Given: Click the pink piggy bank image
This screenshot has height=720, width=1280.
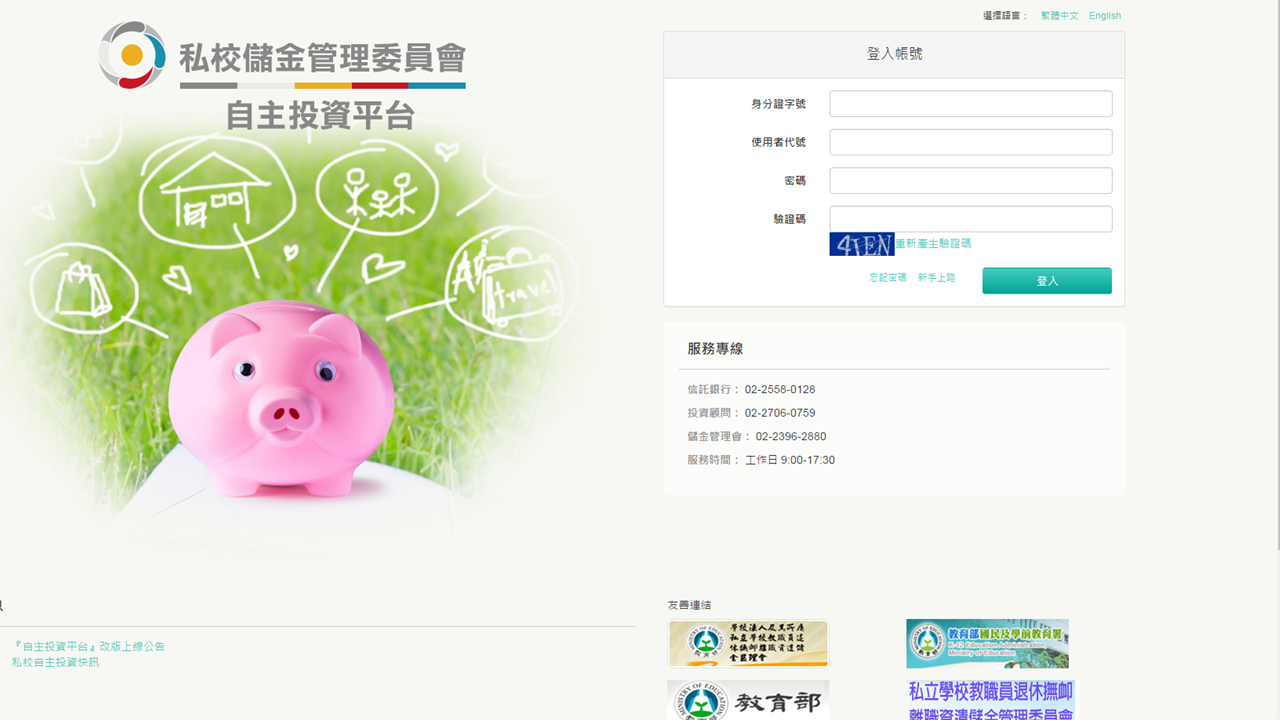Looking at the screenshot, I should coord(282,400).
